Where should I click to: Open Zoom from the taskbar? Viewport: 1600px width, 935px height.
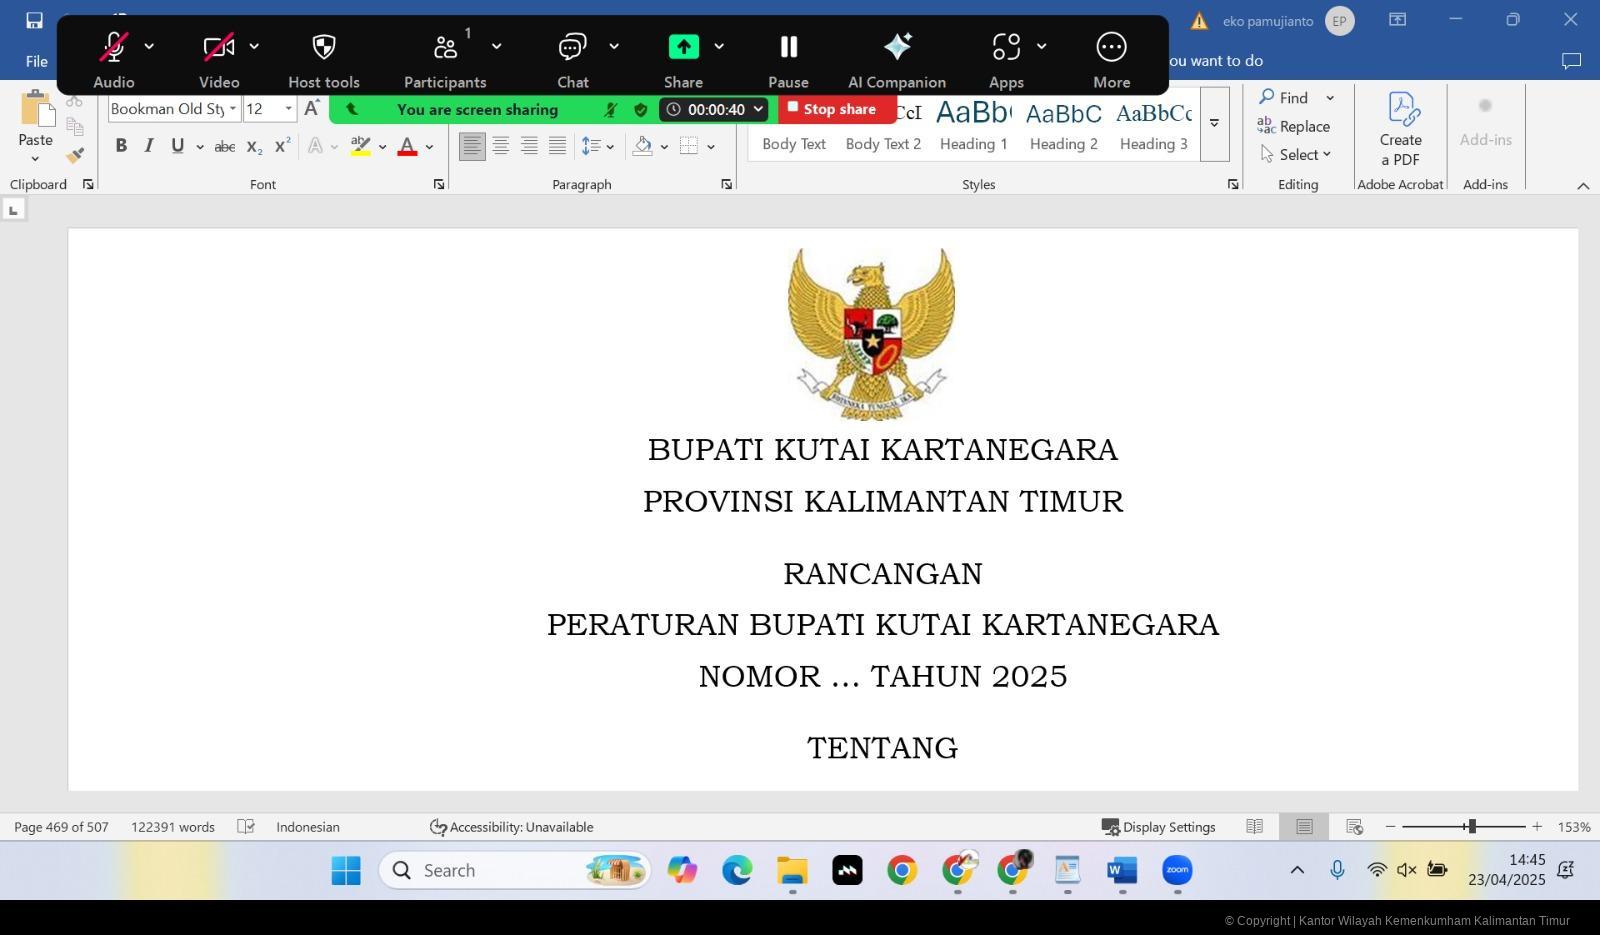point(1177,871)
